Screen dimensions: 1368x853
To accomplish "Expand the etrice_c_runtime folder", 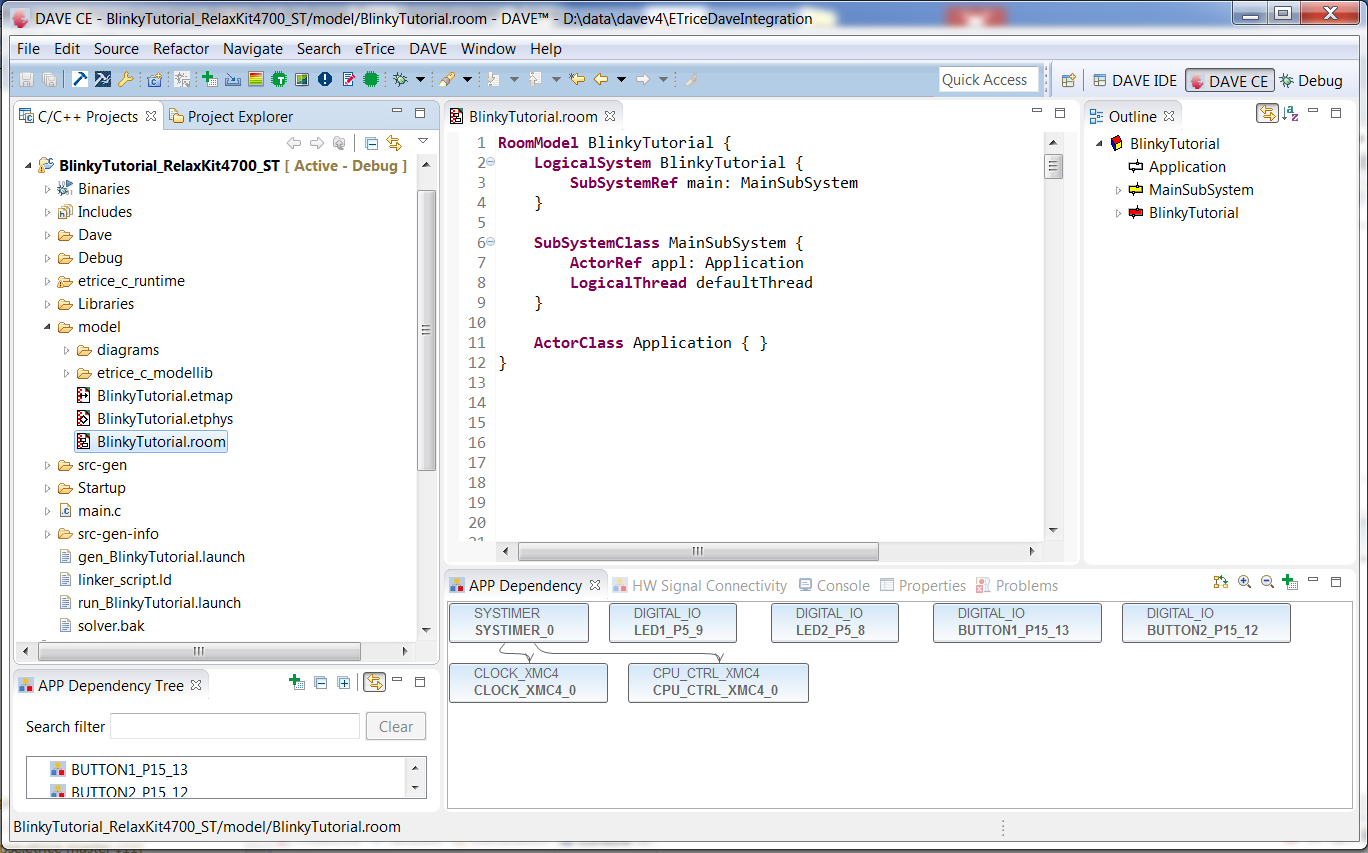I will coord(47,280).
